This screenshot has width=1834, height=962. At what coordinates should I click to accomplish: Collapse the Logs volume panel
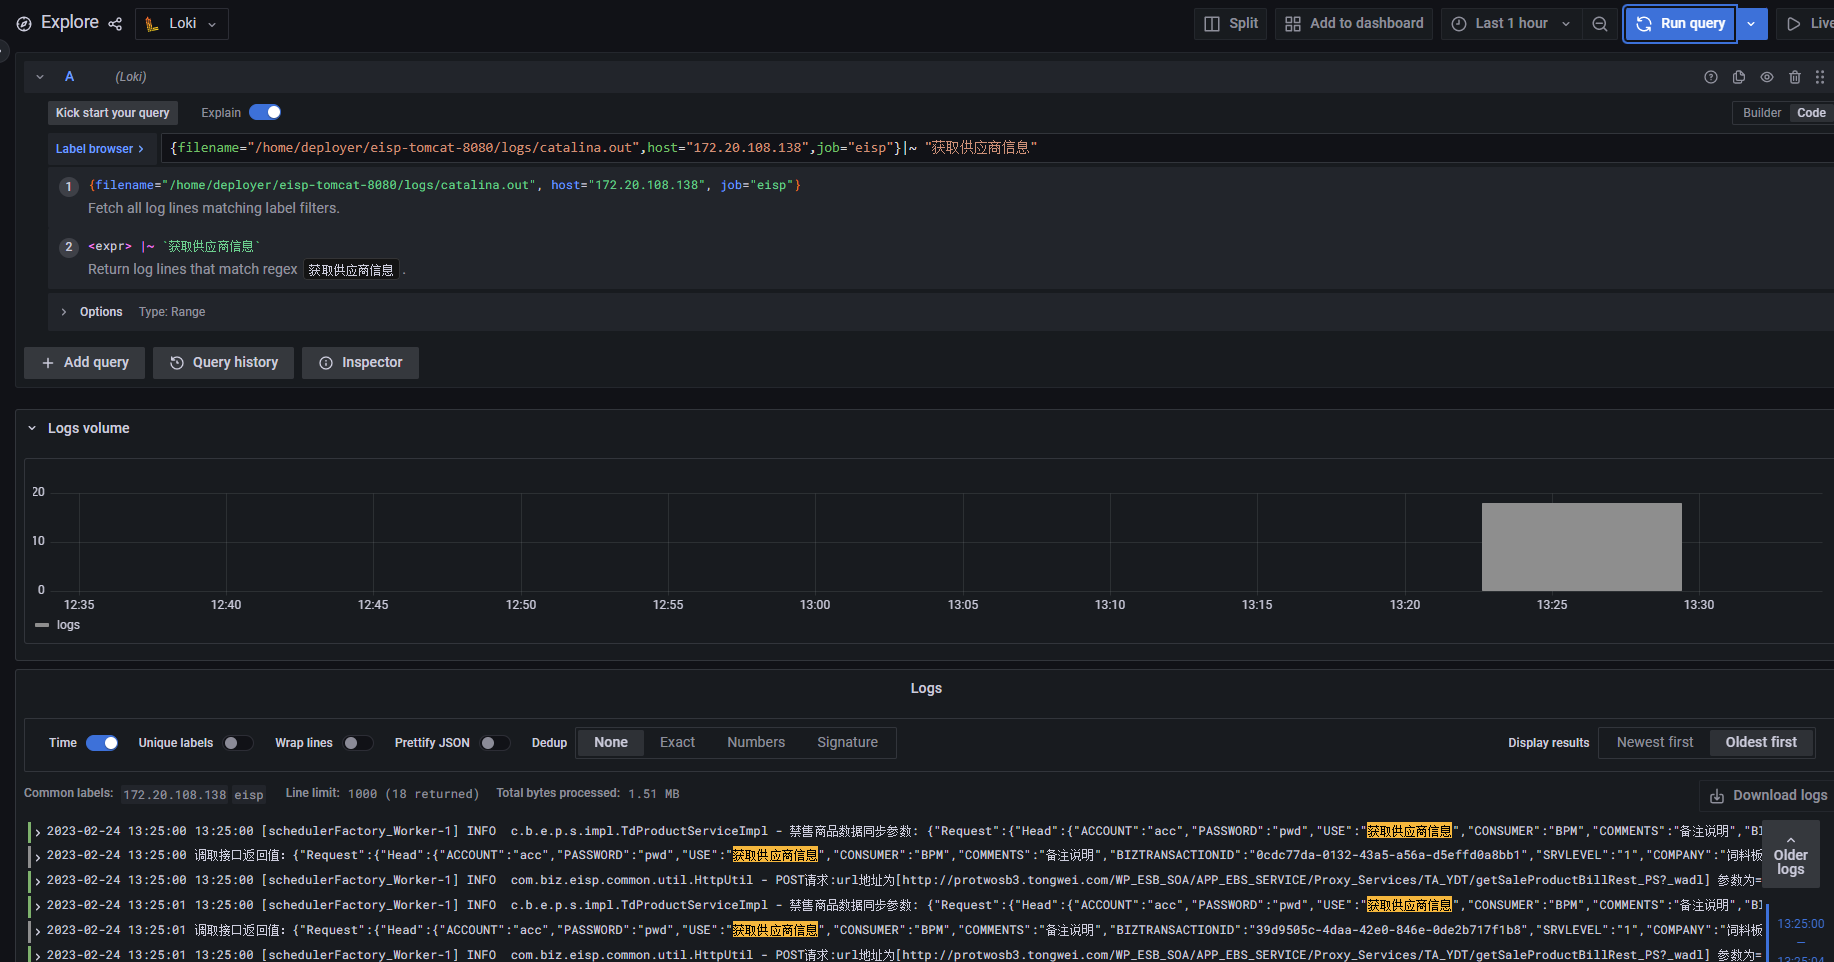pyautogui.click(x=32, y=428)
